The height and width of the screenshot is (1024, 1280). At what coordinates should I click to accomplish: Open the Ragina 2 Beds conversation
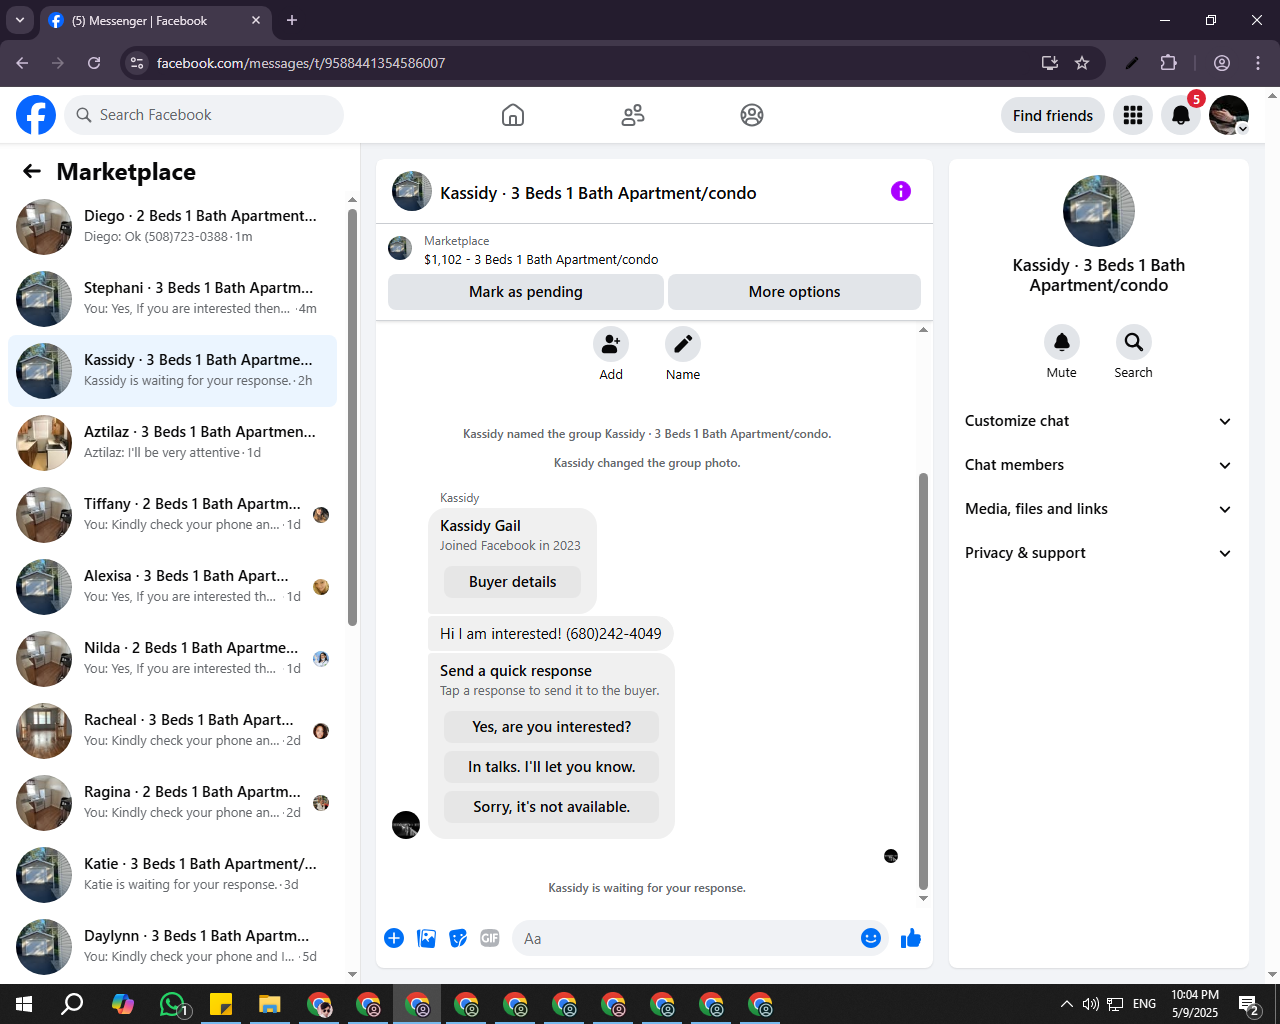click(172, 803)
